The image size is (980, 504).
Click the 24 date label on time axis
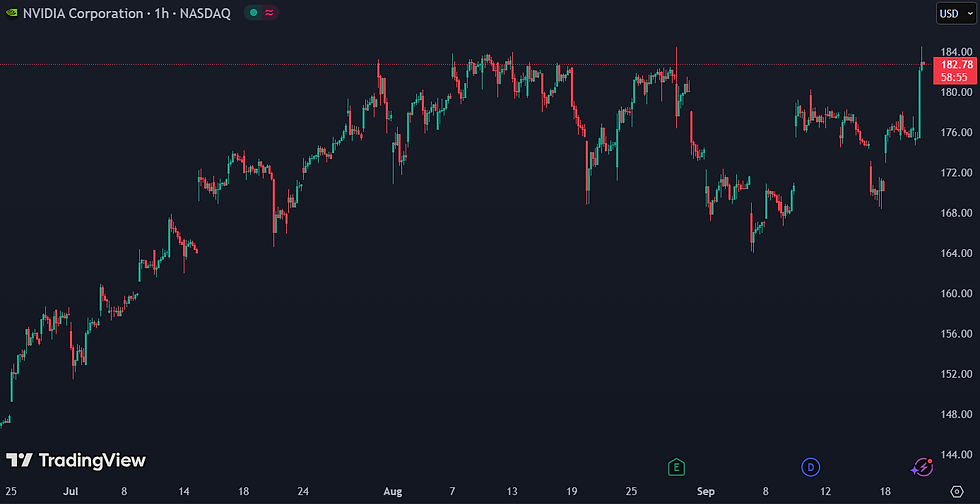click(x=302, y=491)
